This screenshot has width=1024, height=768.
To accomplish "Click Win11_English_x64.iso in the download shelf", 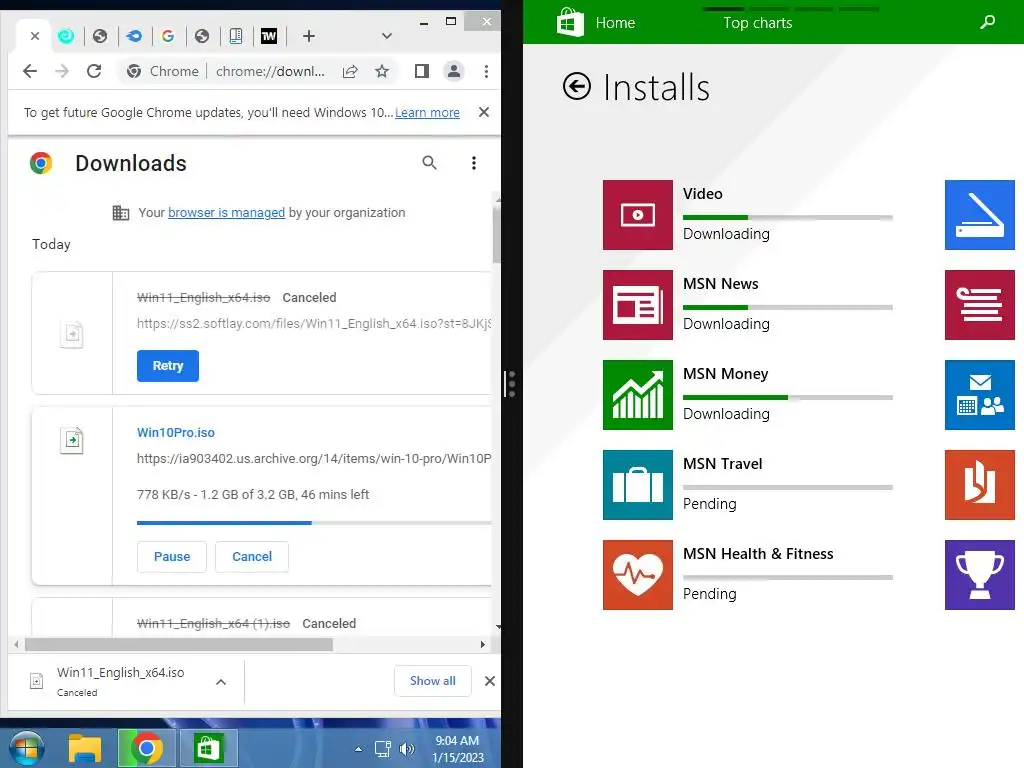I will point(120,672).
